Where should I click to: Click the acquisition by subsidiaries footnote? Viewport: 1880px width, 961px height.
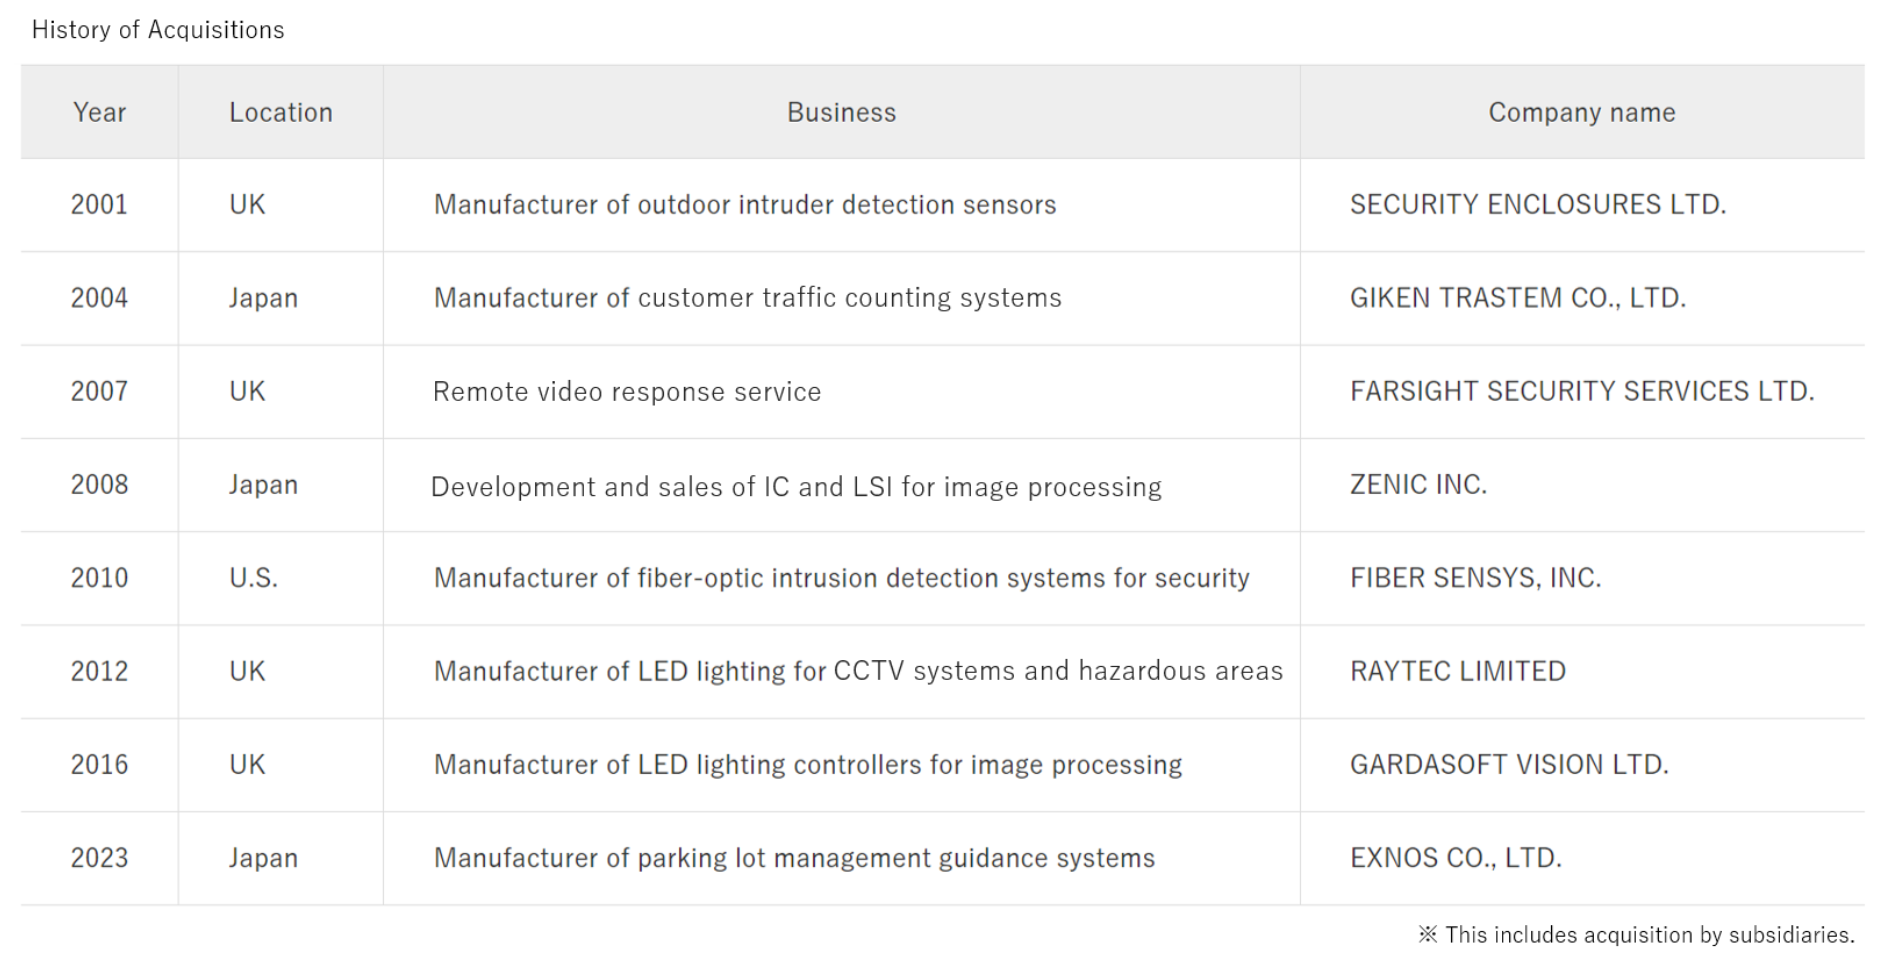pyautogui.click(x=1637, y=935)
